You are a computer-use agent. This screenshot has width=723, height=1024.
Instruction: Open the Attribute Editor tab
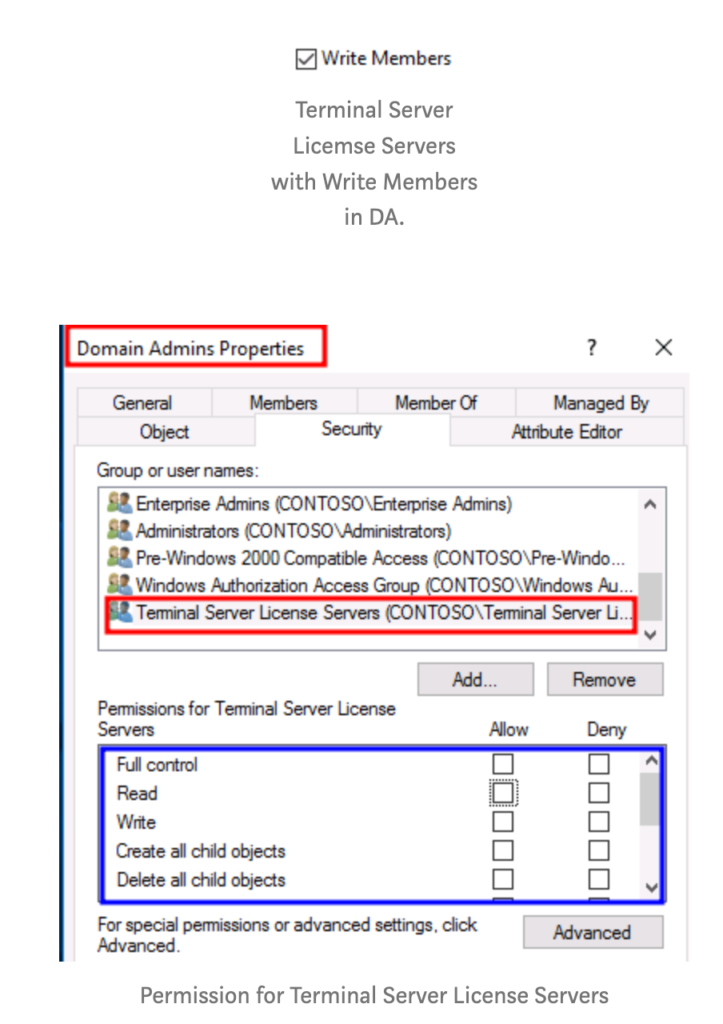pyautogui.click(x=566, y=432)
